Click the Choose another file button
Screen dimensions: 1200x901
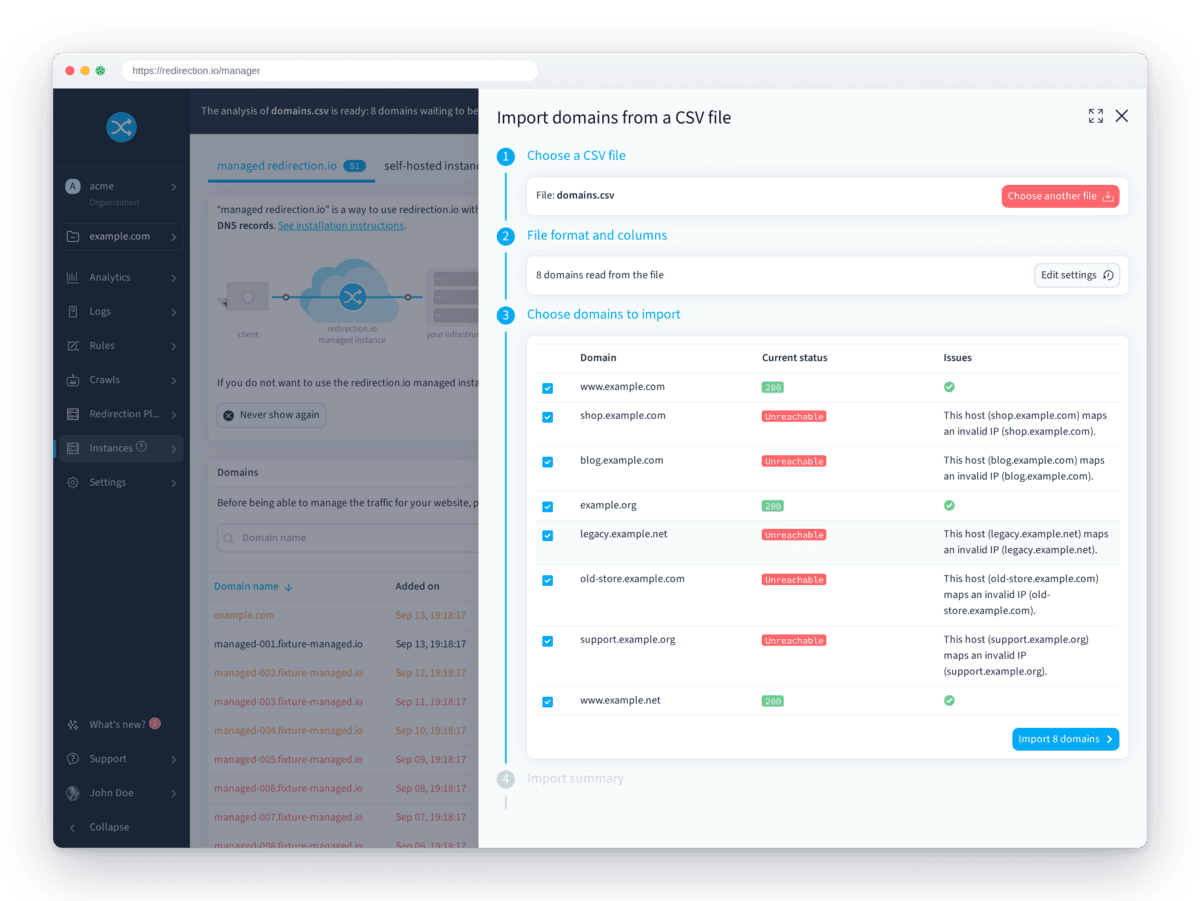(x=1060, y=196)
